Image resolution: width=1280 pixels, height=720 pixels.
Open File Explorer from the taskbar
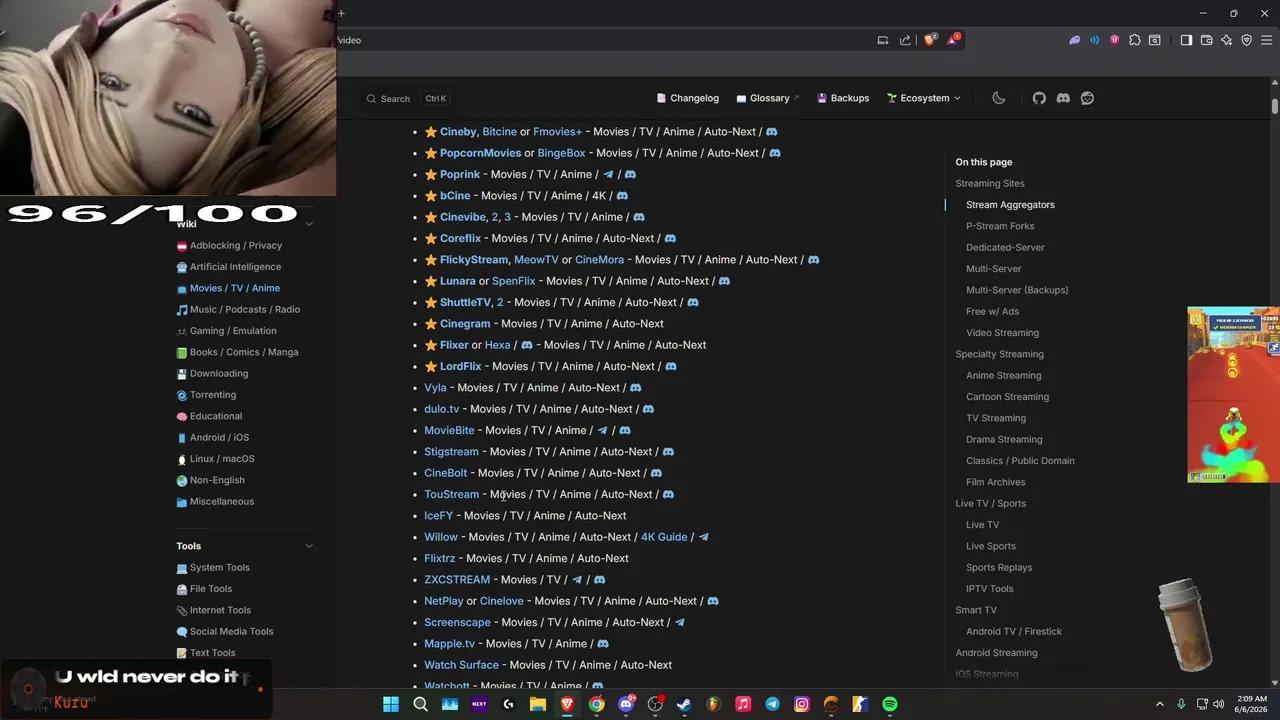[537, 704]
